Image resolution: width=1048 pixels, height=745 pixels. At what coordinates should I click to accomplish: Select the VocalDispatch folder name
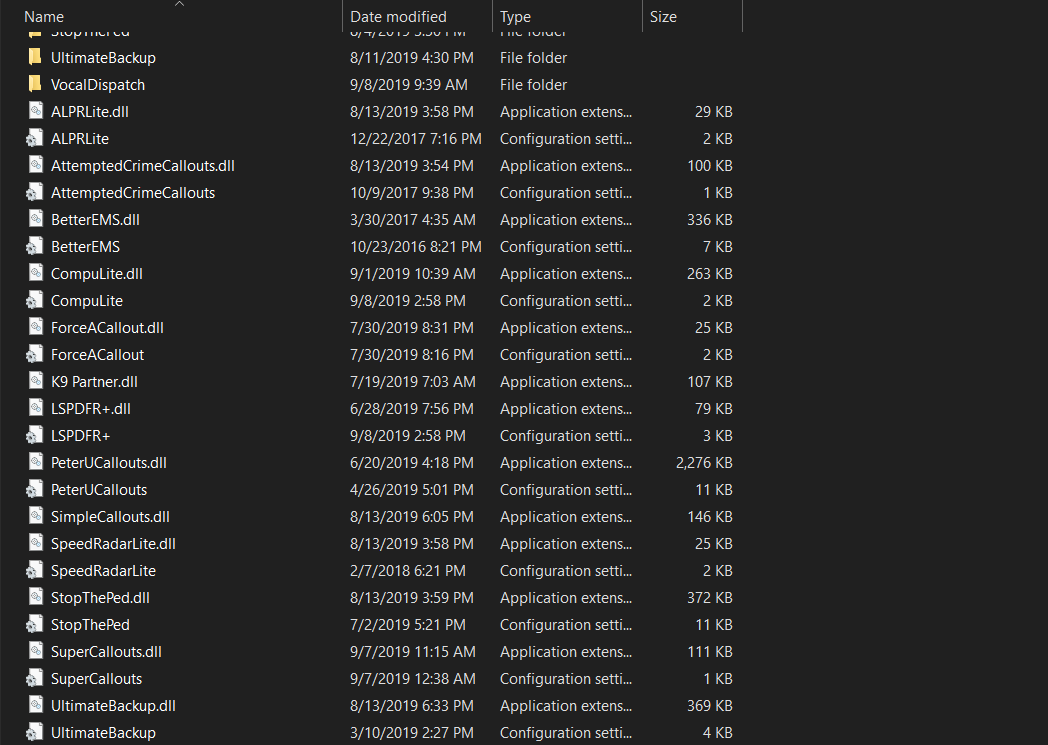(98, 85)
